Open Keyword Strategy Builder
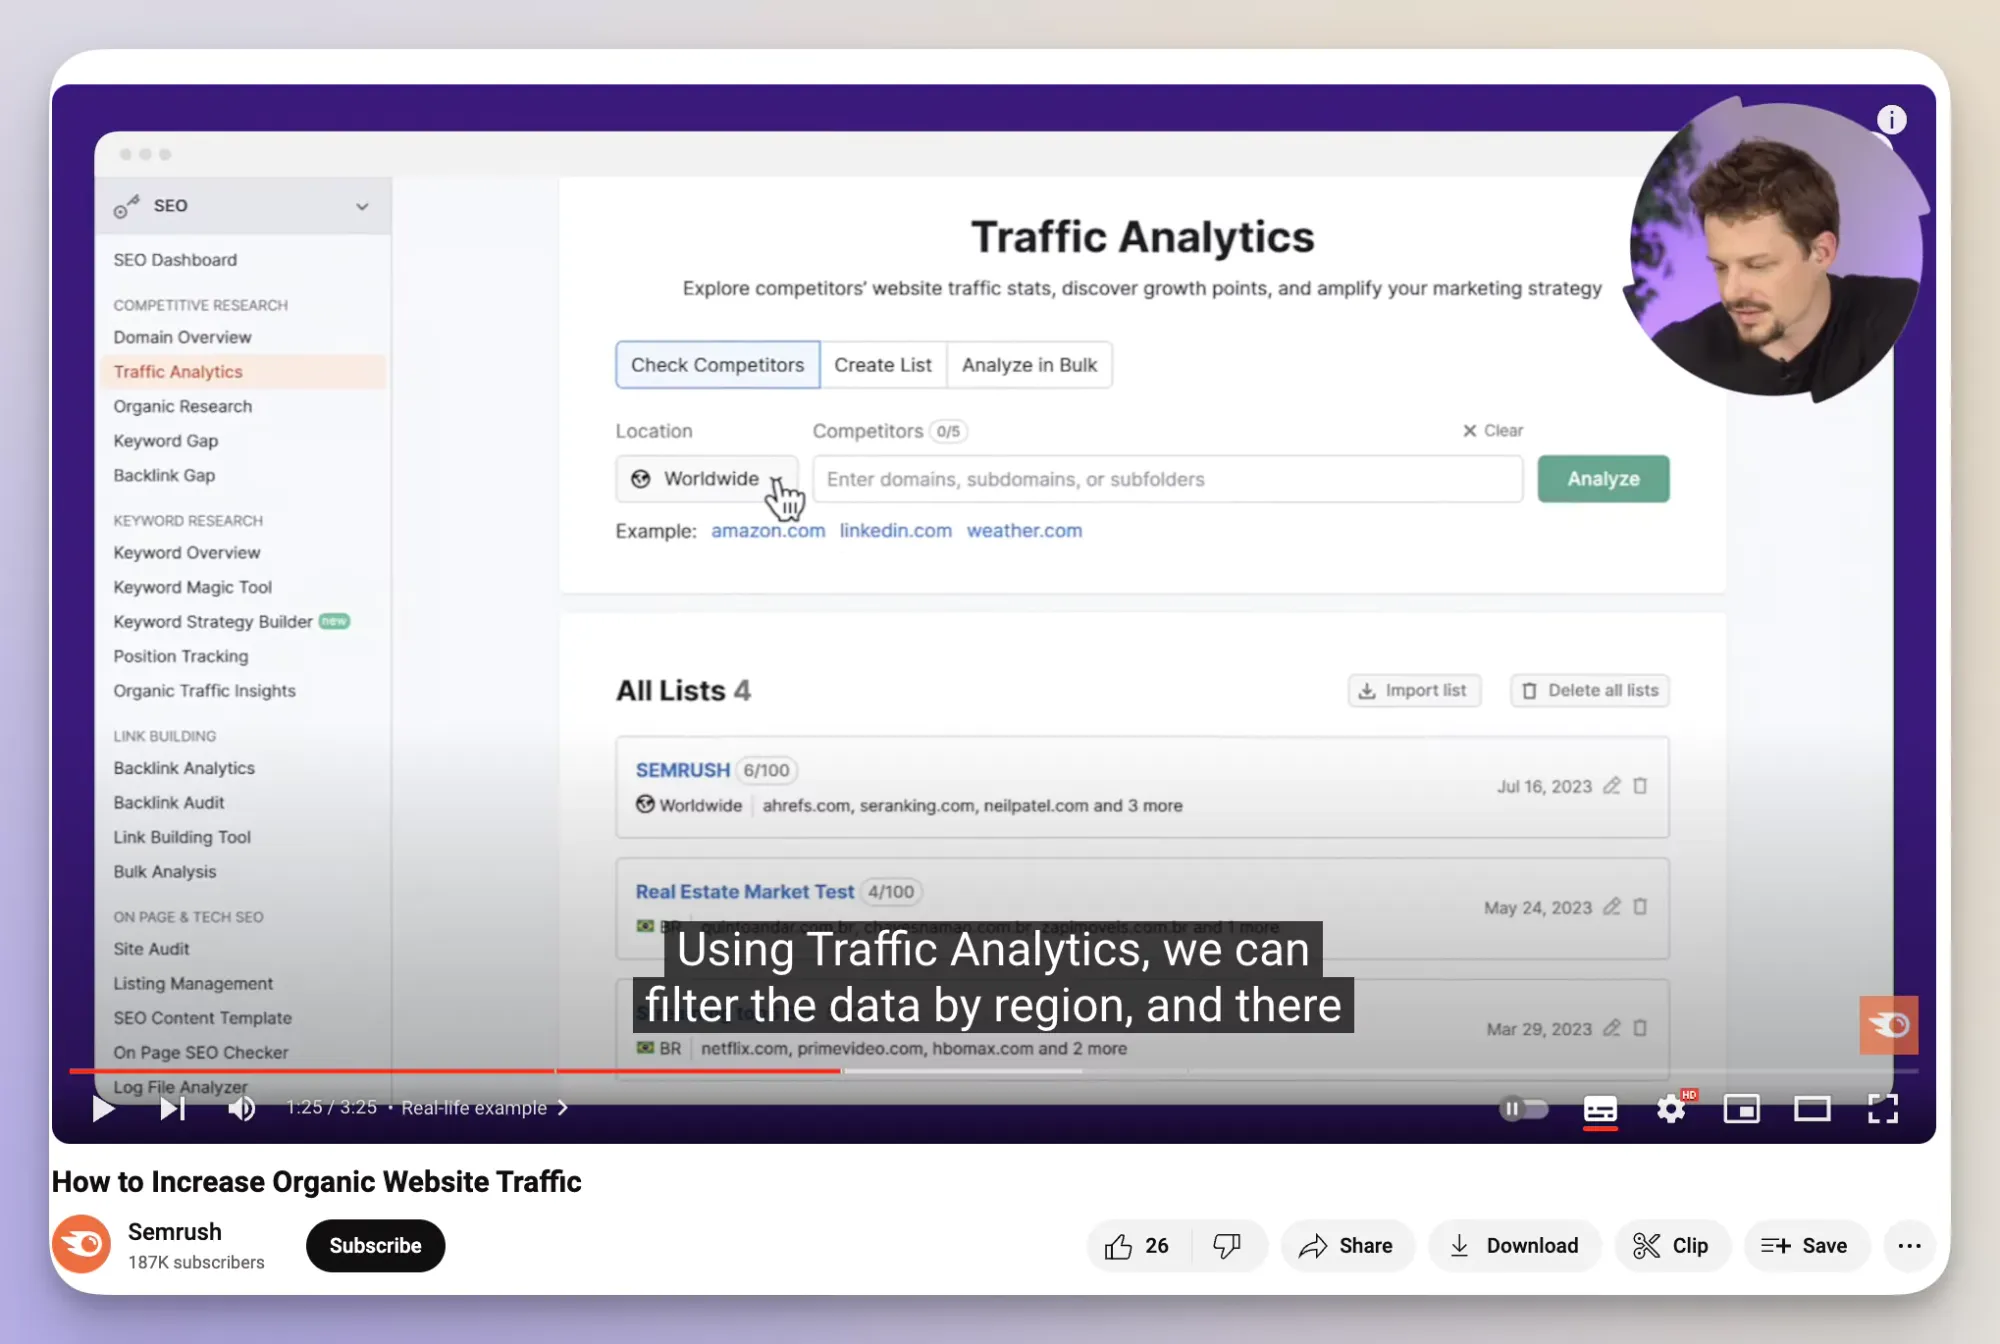Image resolution: width=2000 pixels, height=1344 pixels. pyautogui.click(x=213, y=622)
